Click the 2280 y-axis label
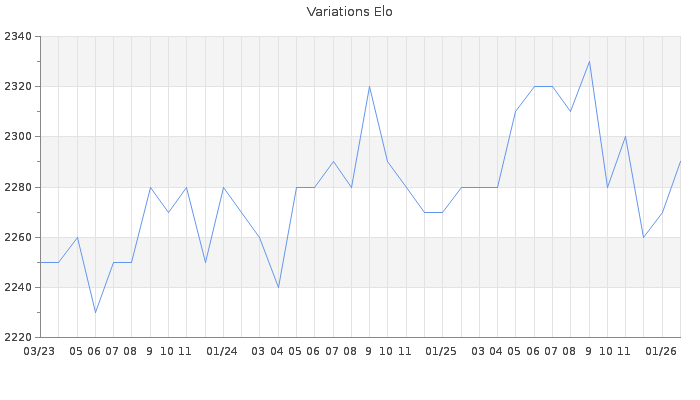 click(17, 187)
